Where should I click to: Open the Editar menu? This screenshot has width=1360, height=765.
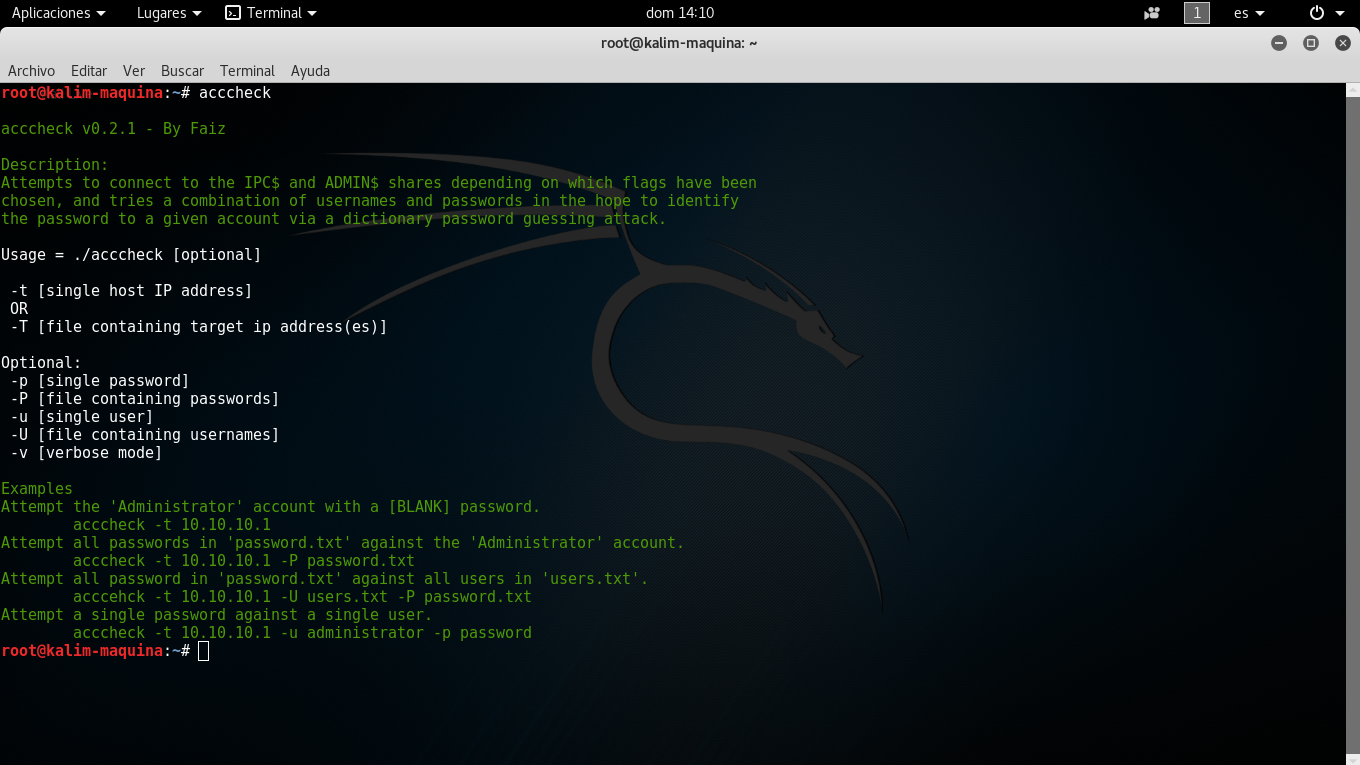coord(89,71)
